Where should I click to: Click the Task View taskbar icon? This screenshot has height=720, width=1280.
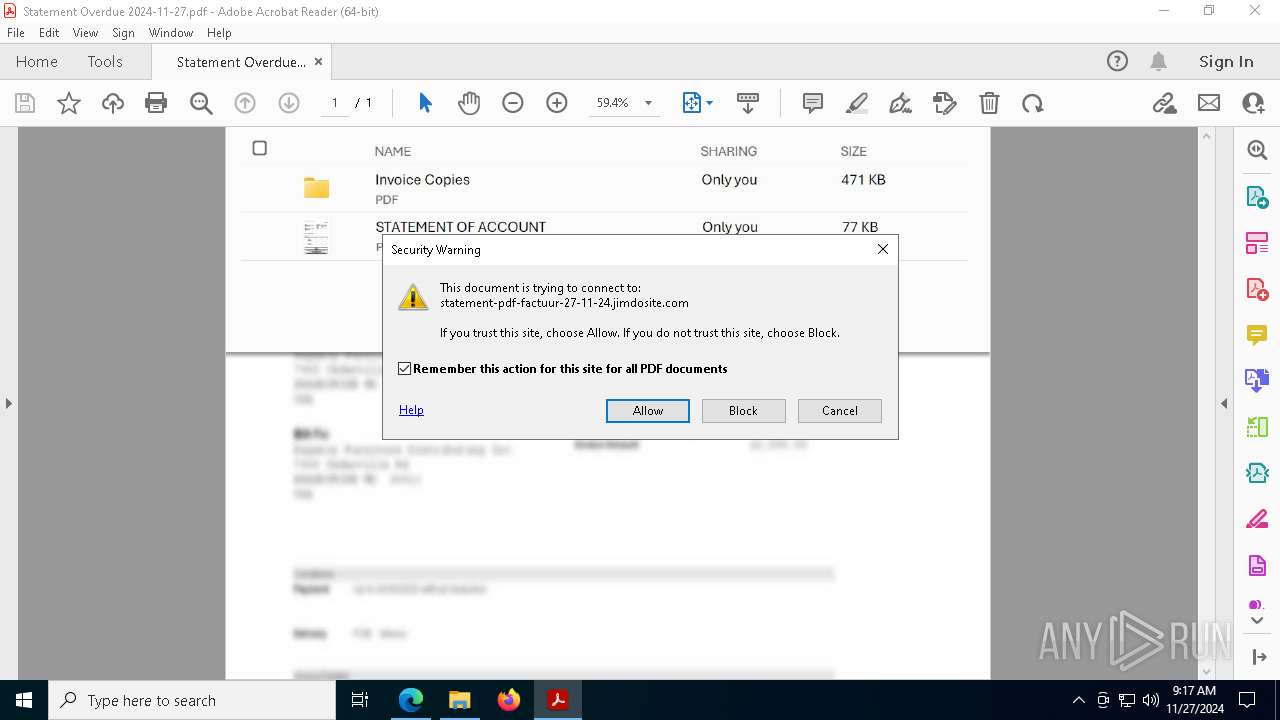[x=361, y=700]
